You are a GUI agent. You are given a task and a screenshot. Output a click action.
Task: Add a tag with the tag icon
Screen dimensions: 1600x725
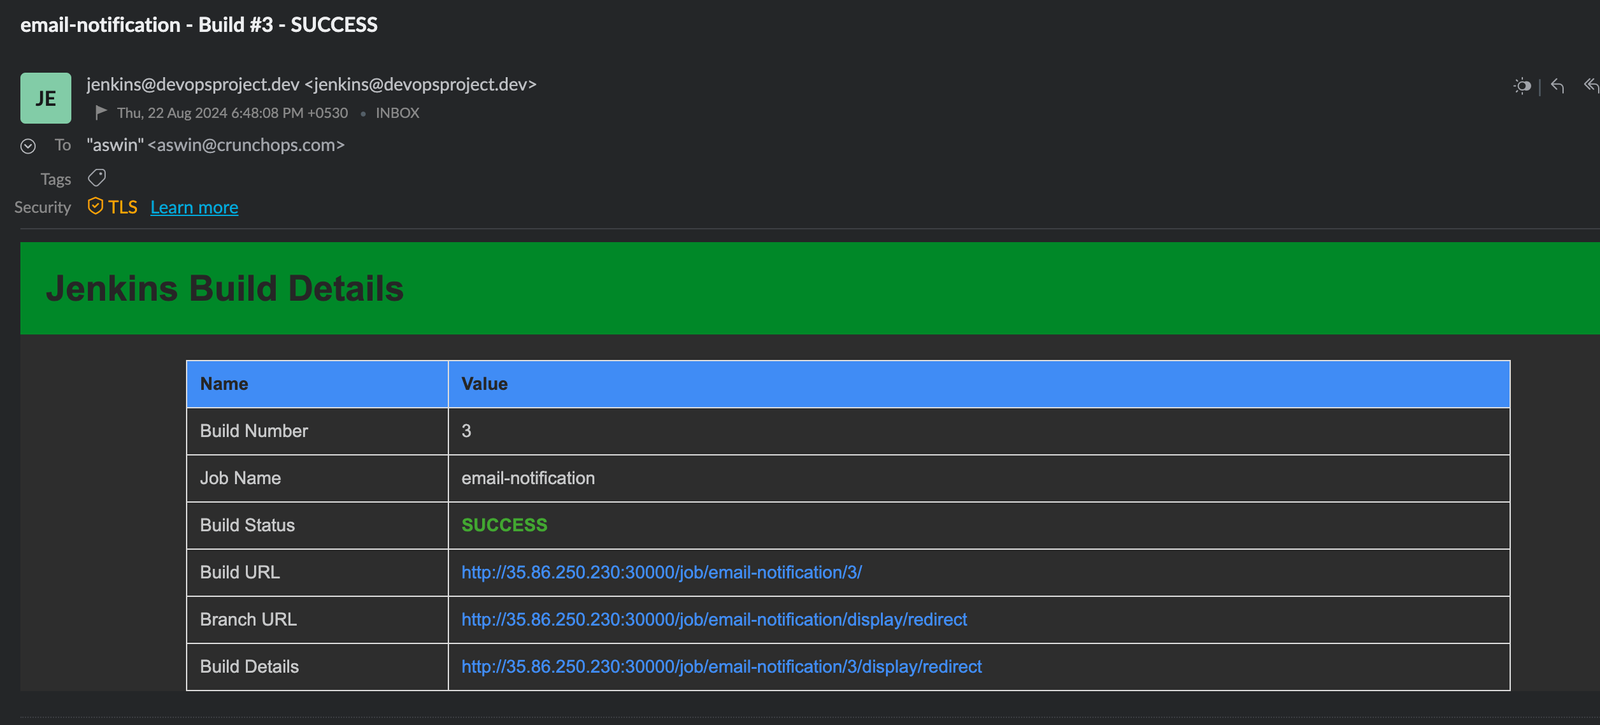pyautogui.click(x=97, y=178)
